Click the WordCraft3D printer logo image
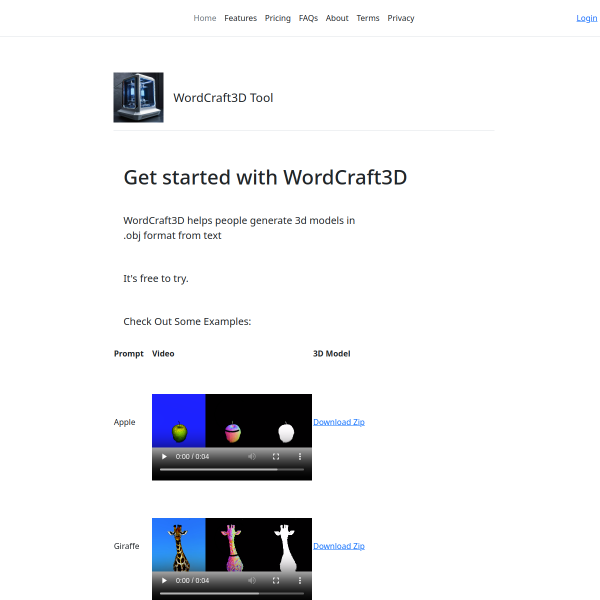This screenshot has height=600, width=600. point(139,98)
